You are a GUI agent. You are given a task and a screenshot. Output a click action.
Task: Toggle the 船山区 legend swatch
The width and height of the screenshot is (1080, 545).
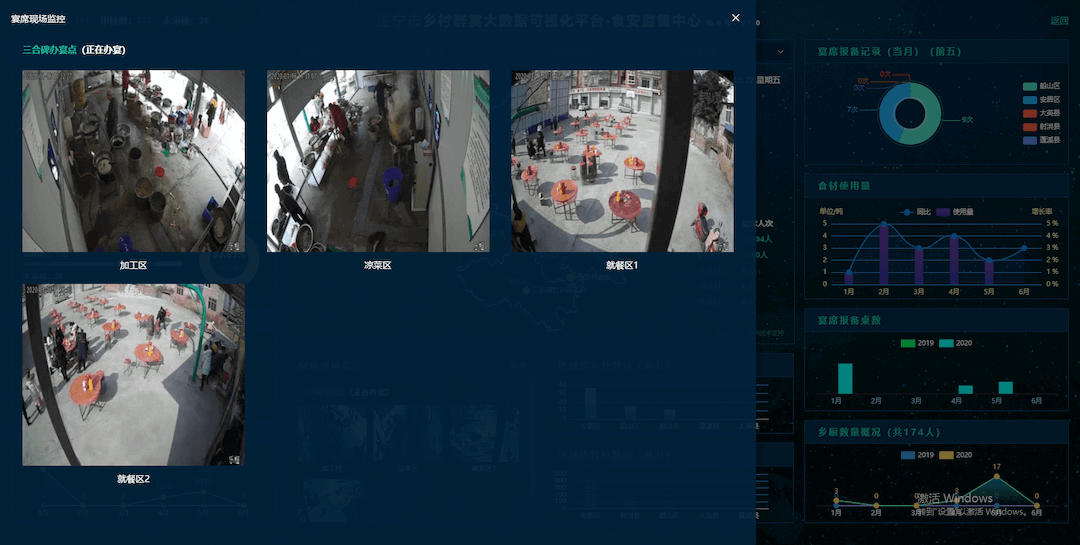coord(1029,87)
